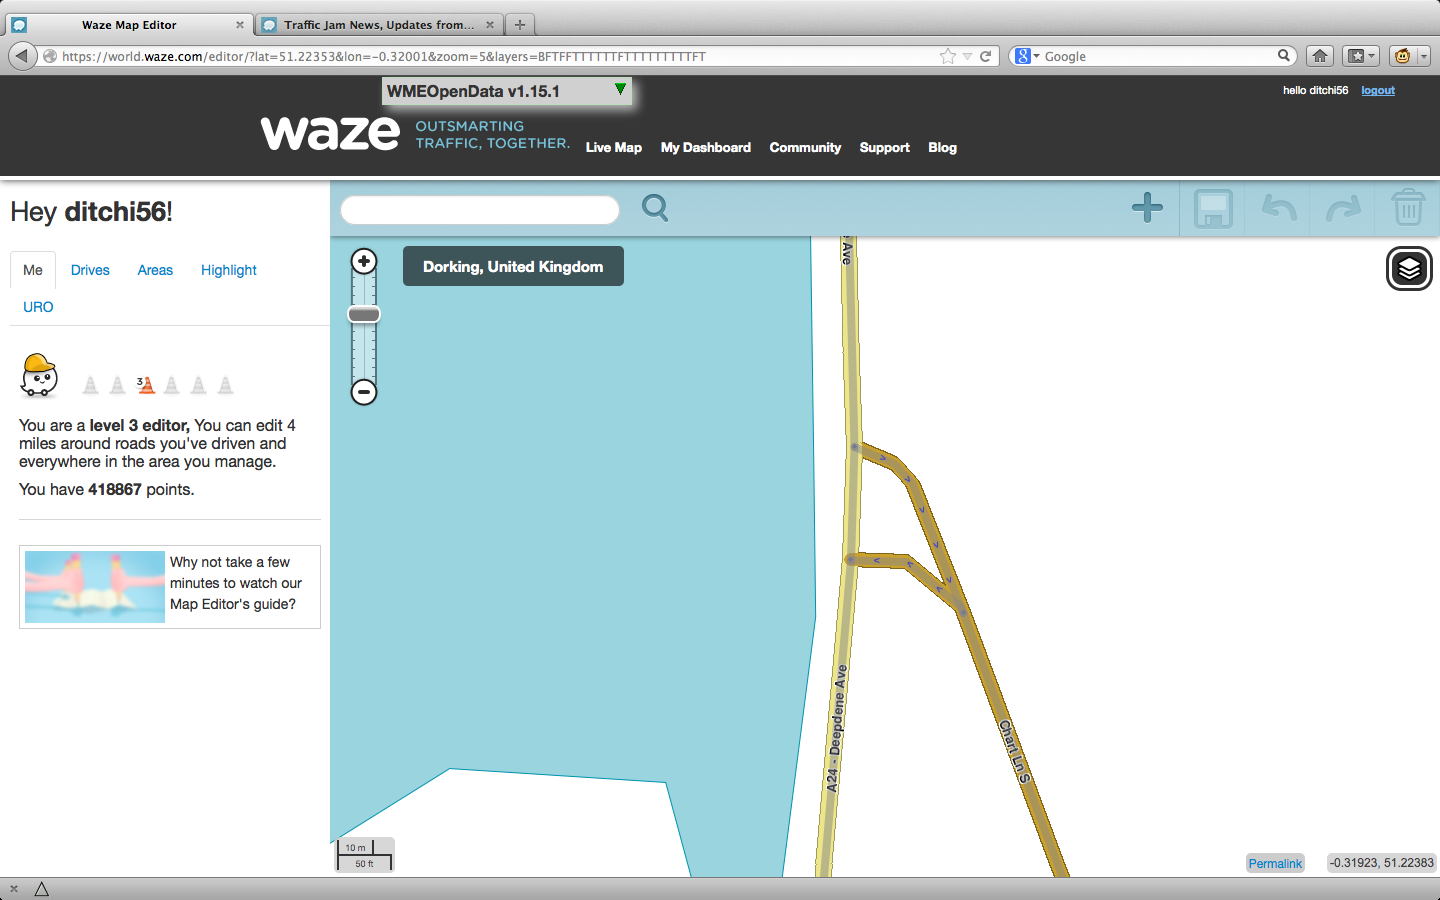This screenshot has width=1440, height=900.
Task: Open the Blog link
Action: click(942, 147)
